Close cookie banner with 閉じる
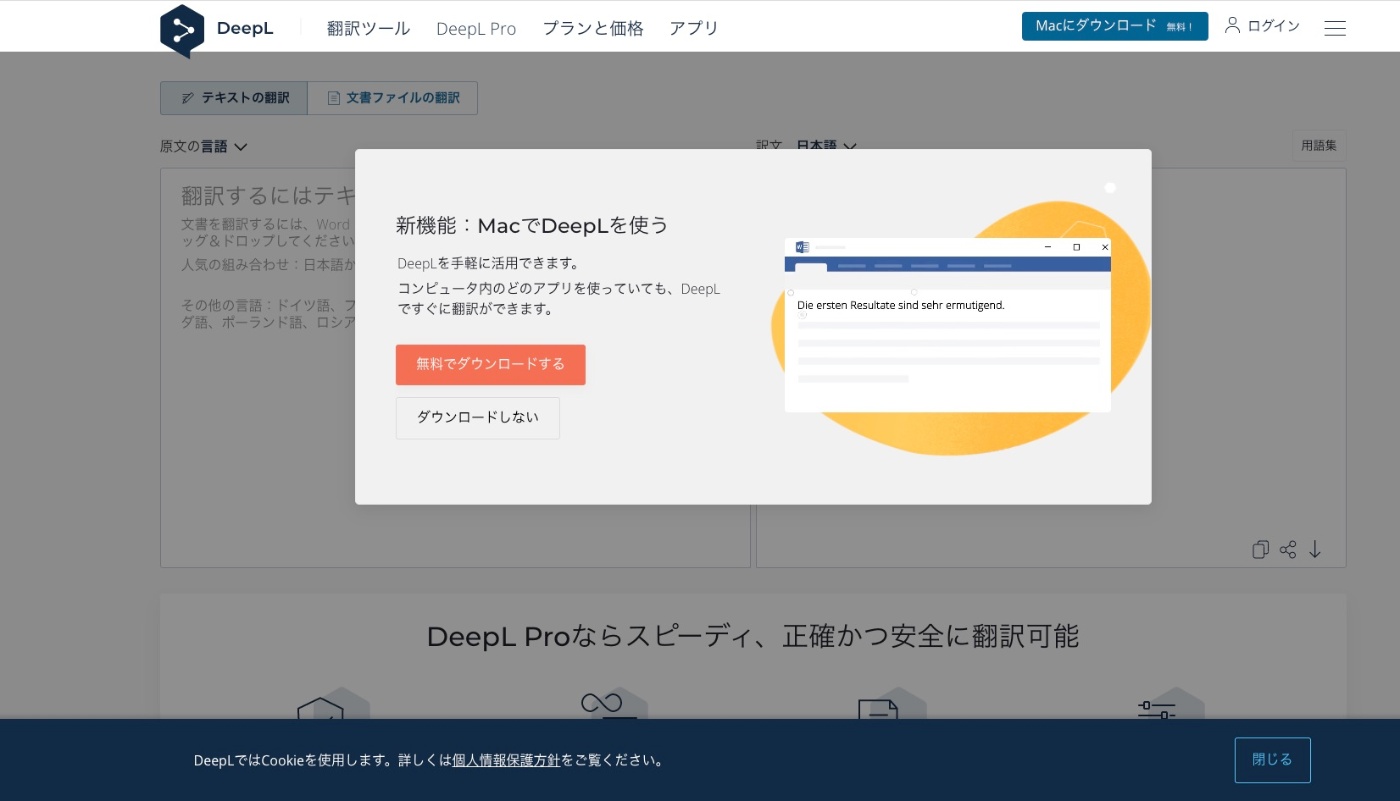The width and height of the screenshot is (1400, 801). click(x=1272, y=760)
